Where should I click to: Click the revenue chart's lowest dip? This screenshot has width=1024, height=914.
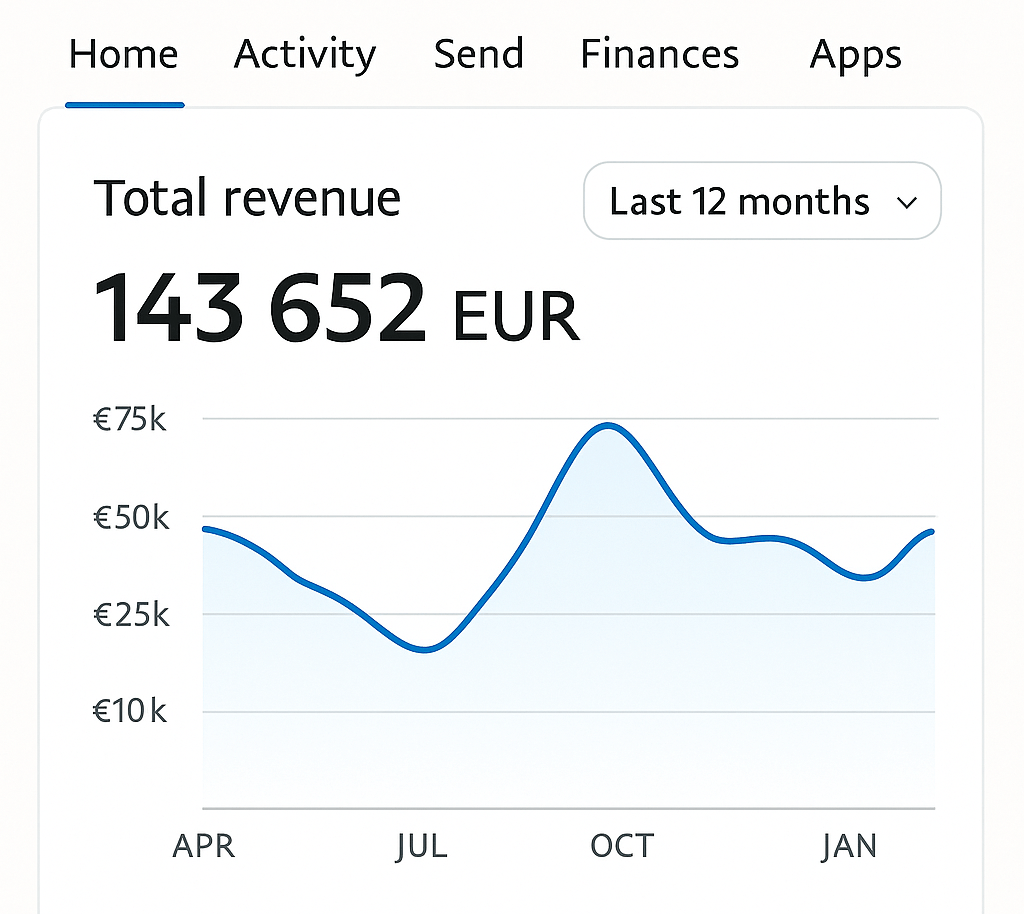pos(425,649)
